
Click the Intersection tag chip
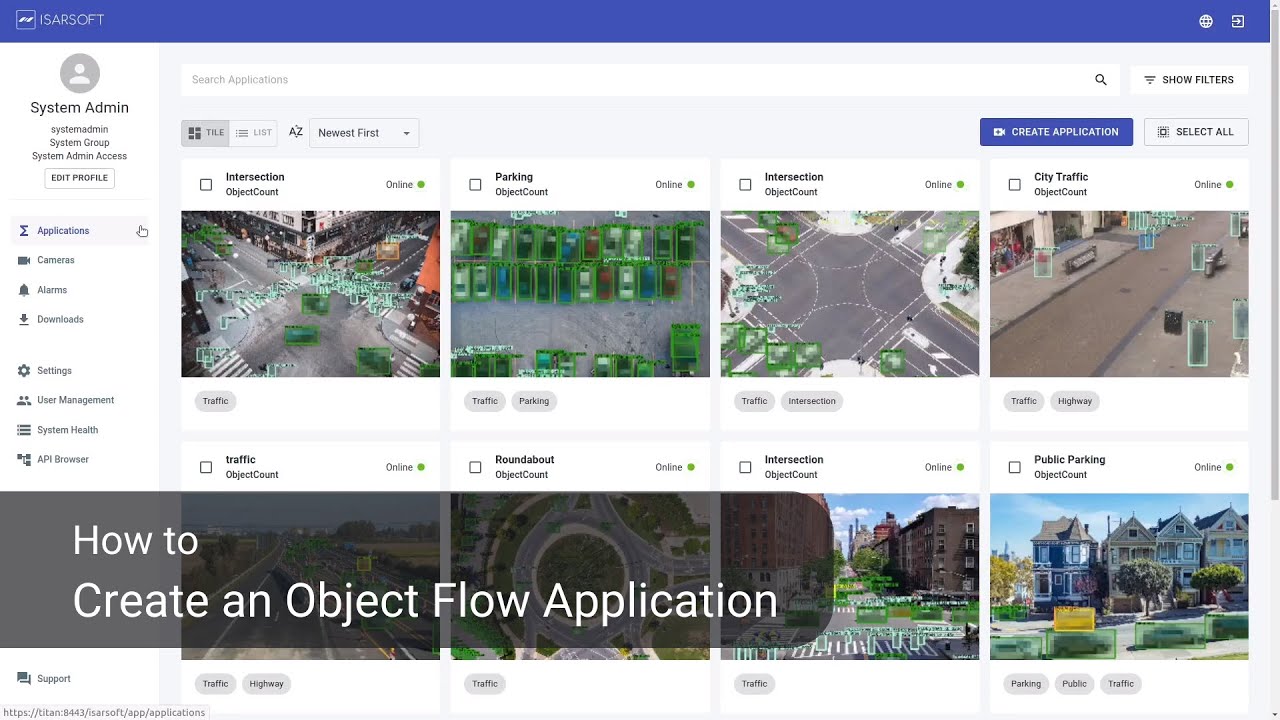[x=812, y=401]
